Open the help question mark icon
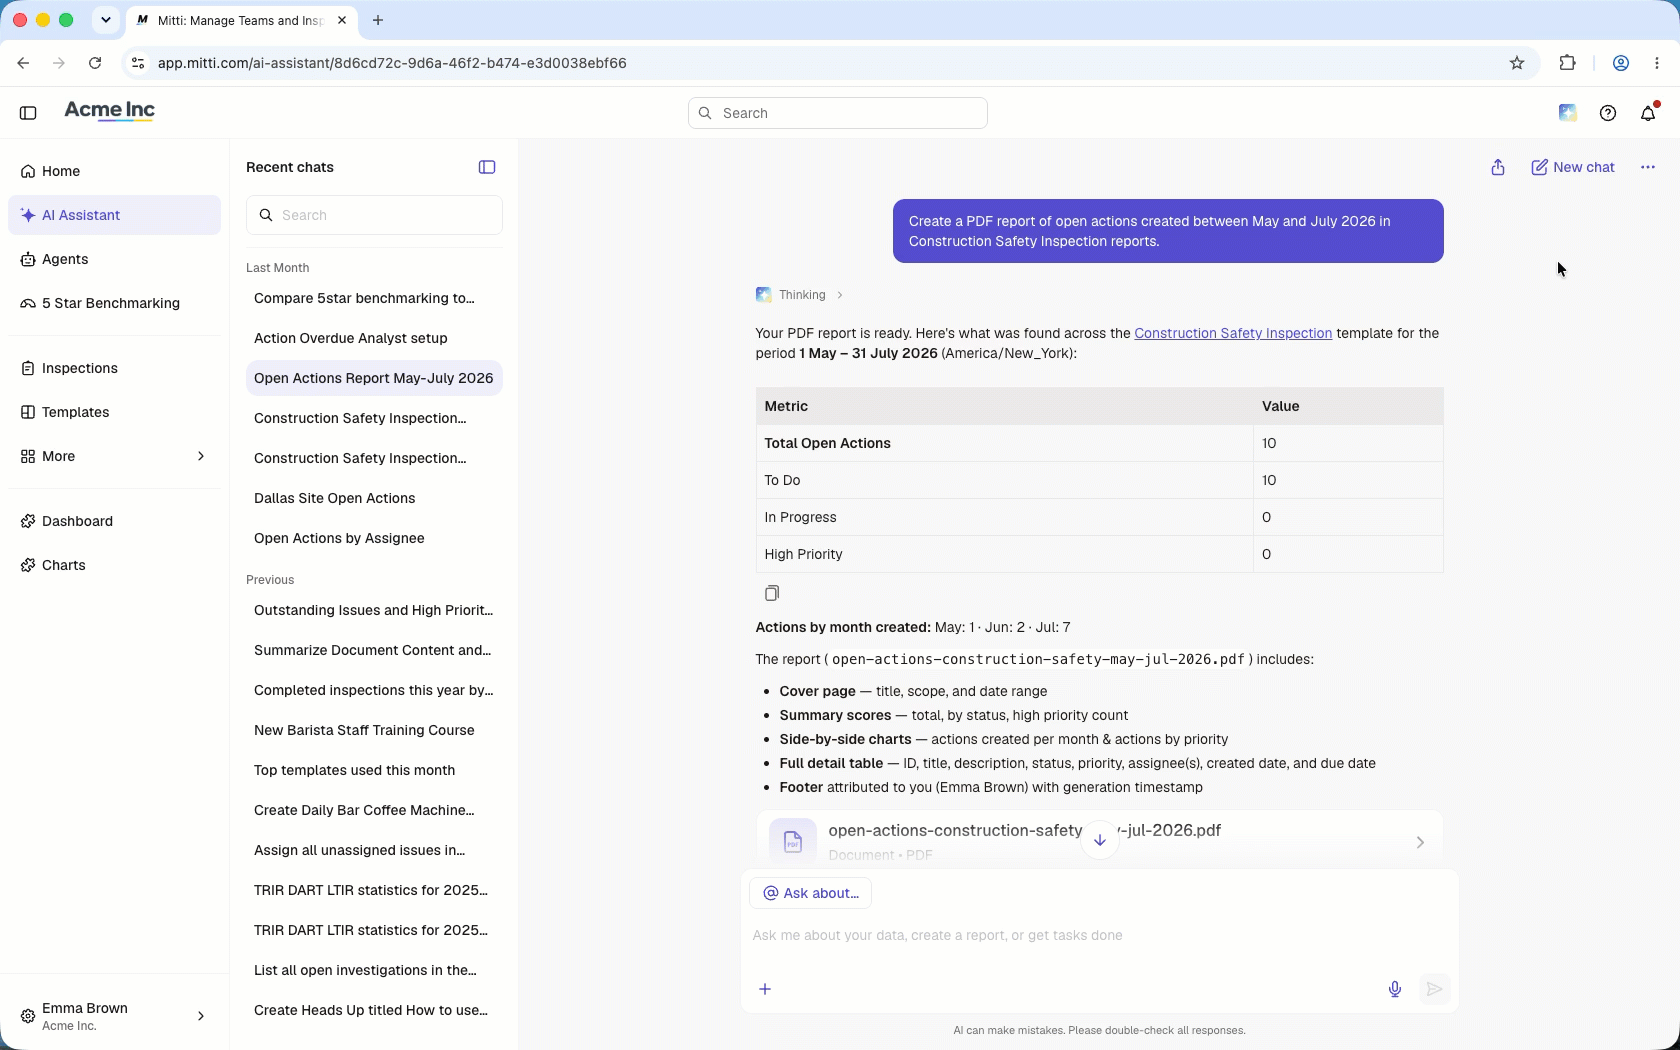The height and width of the screenshot is (1050, 1680). point(1608,113)
